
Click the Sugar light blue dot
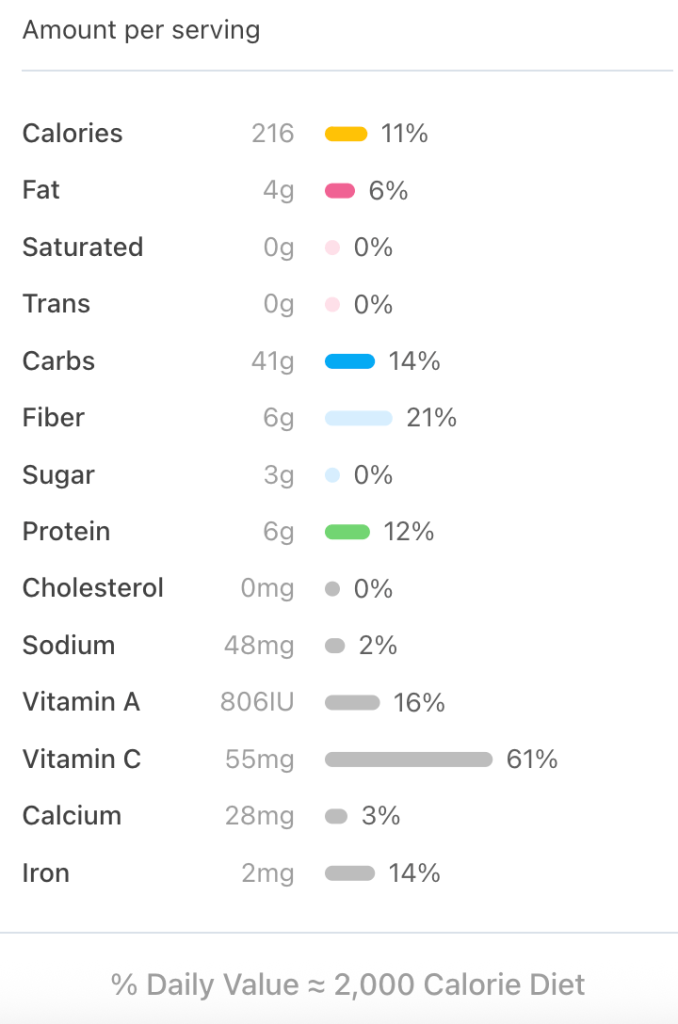coord(333,475)
